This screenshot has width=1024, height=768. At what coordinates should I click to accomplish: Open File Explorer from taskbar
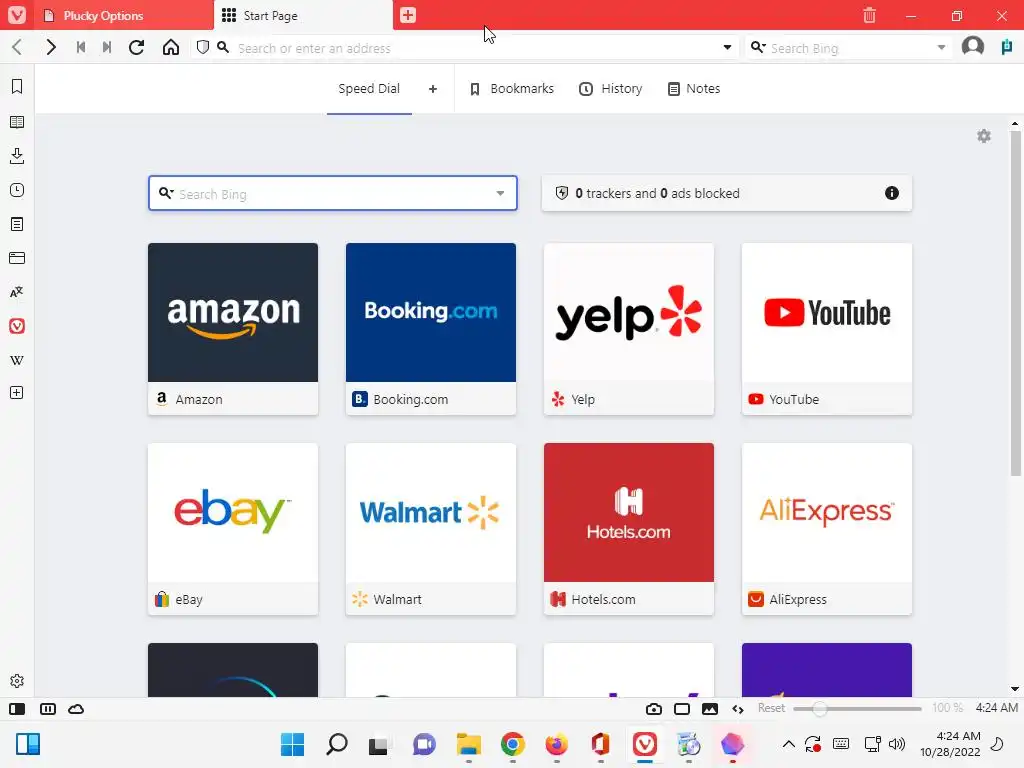pos(469,744)
